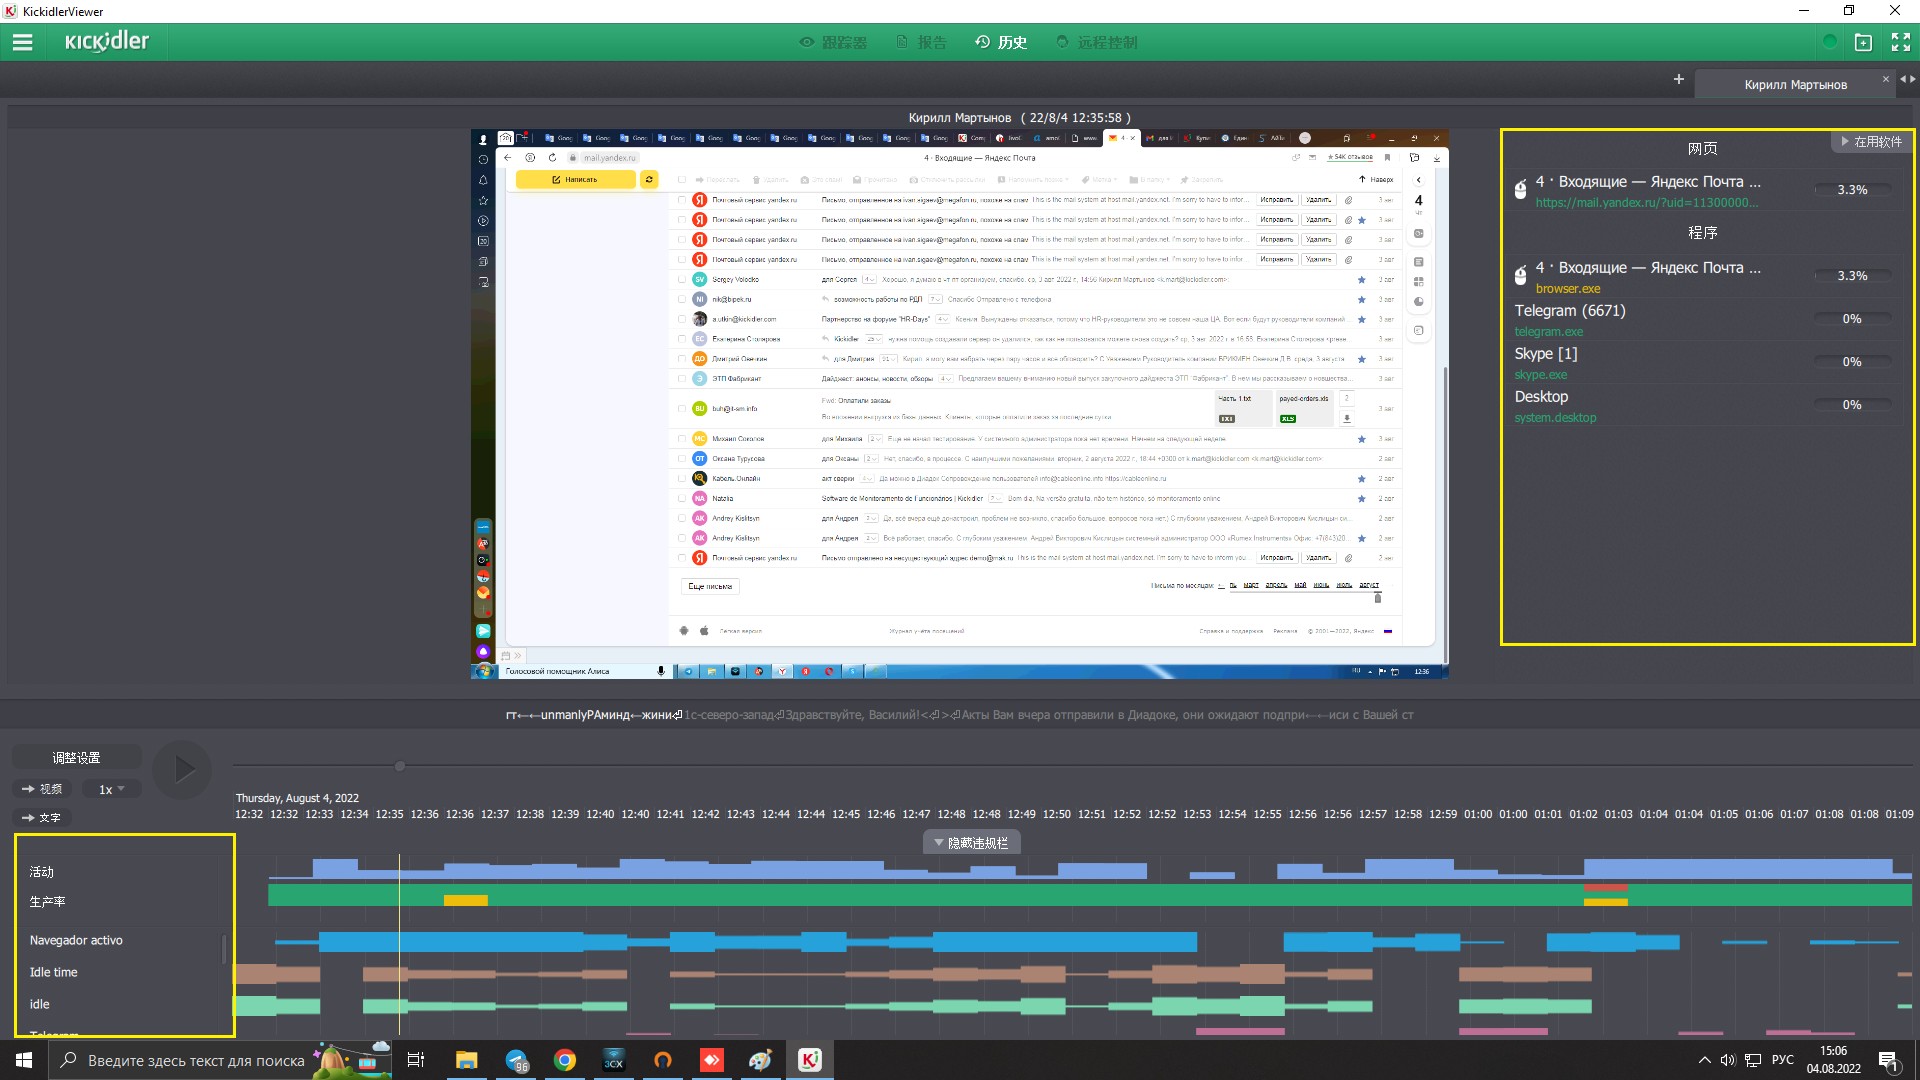
Task: Select the Navegador activo row label
Action: (76, 940)
